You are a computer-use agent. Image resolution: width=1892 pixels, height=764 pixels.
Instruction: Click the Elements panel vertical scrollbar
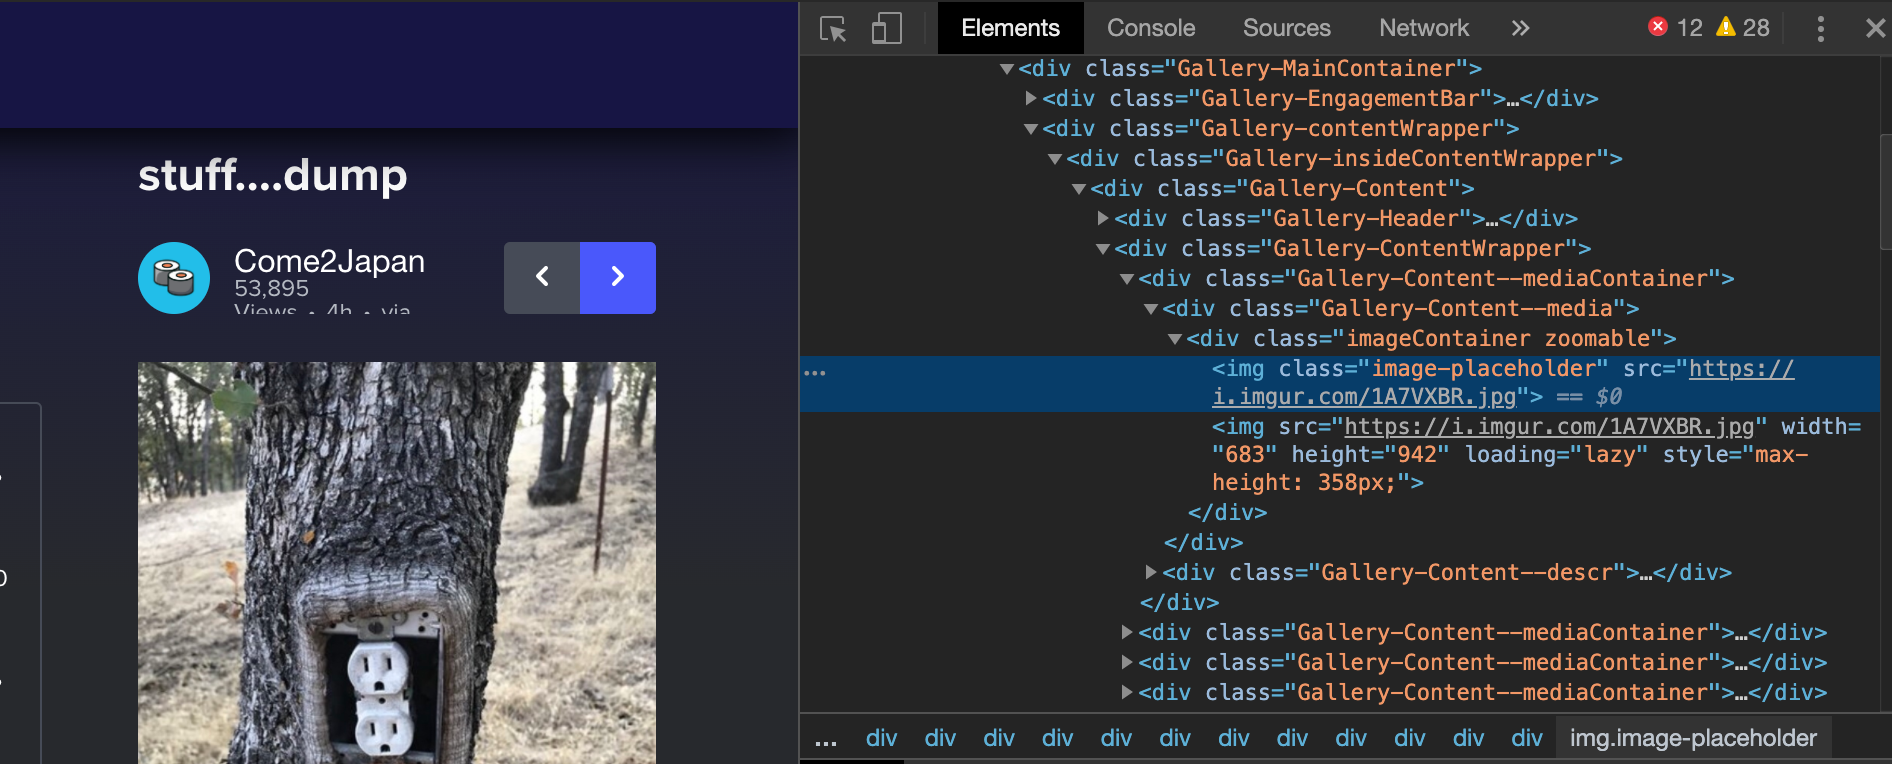coord(1886,190)
